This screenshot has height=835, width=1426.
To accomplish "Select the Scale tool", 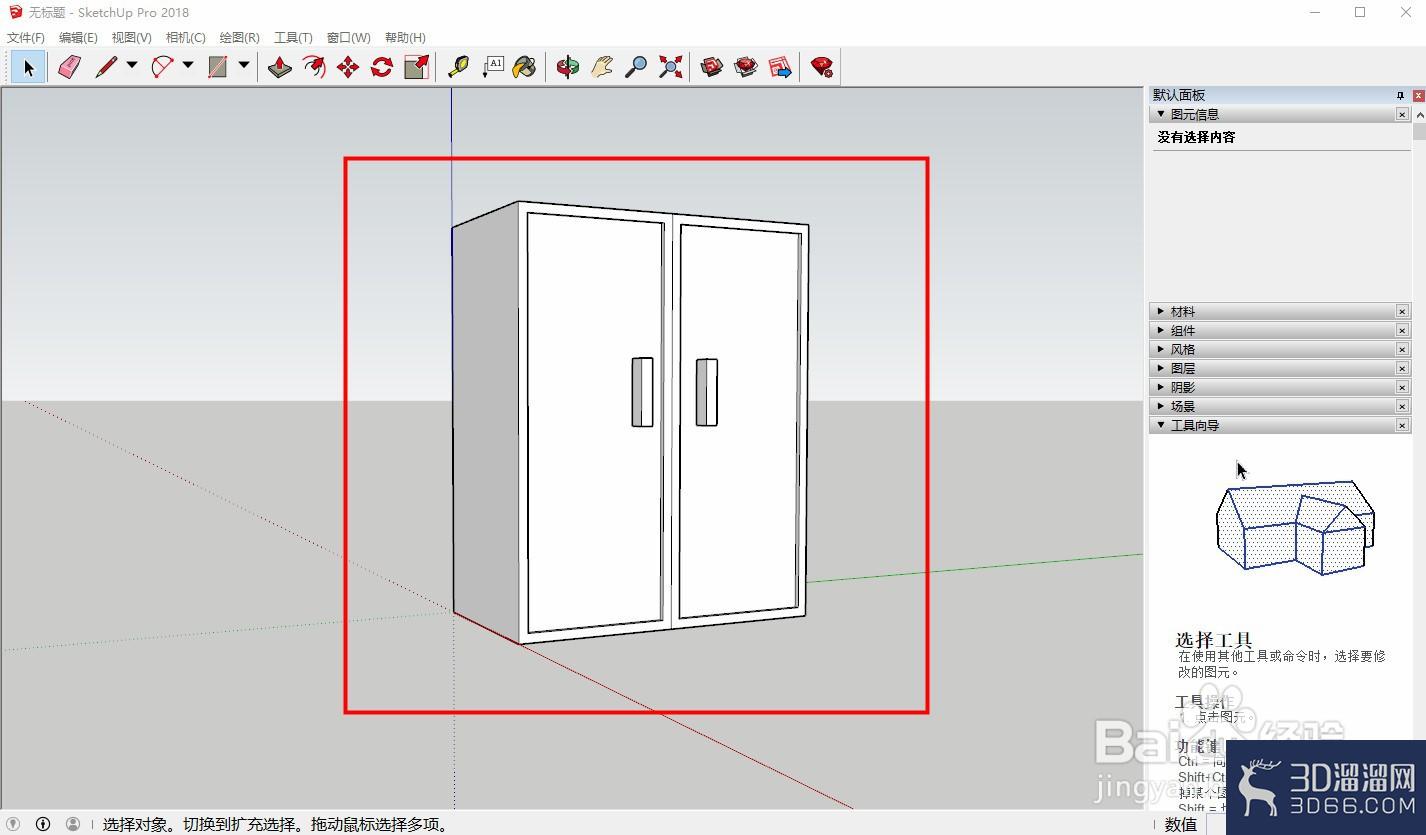I will [416, 67].
